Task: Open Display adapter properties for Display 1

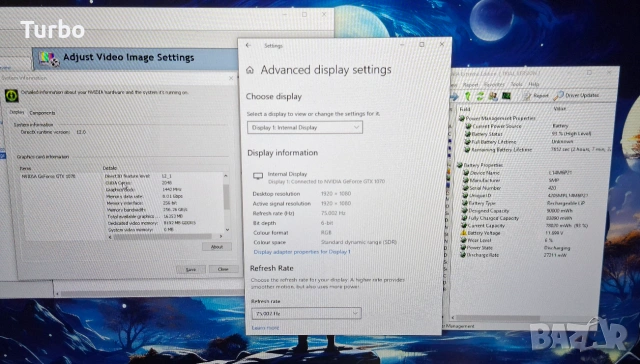Action: (x=302, y=252)
